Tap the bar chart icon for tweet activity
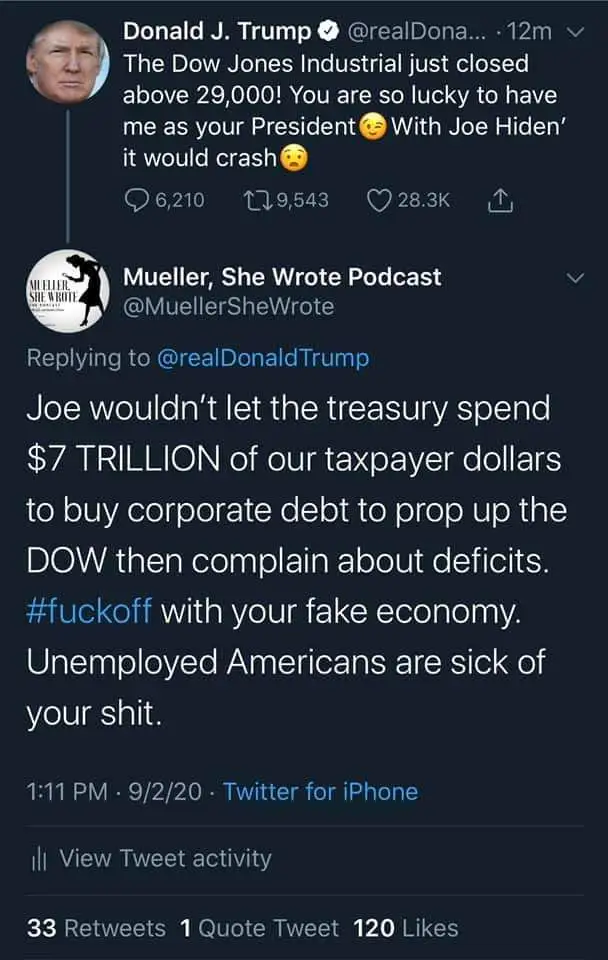This screenshot has height=960, width=608. pyautogui.click(x=39, y=859)
